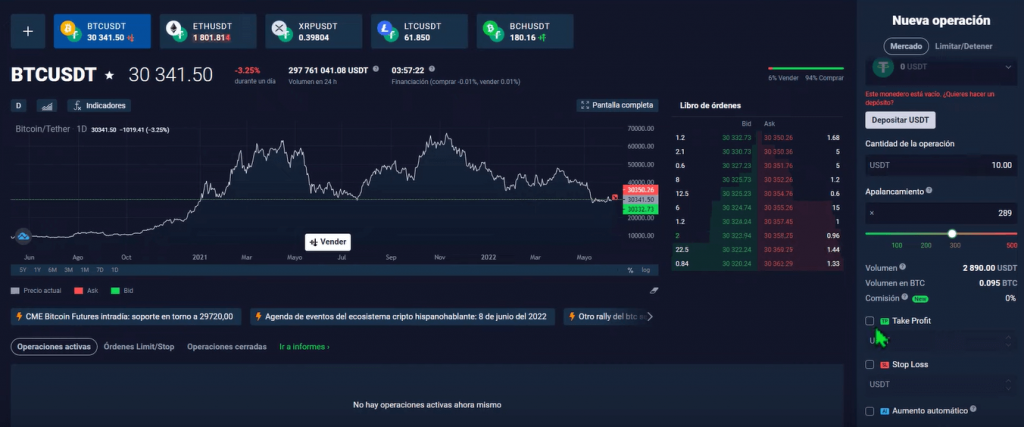Select Mercado order type
This screenshot has height=427, width=1024.
point(906,46)
